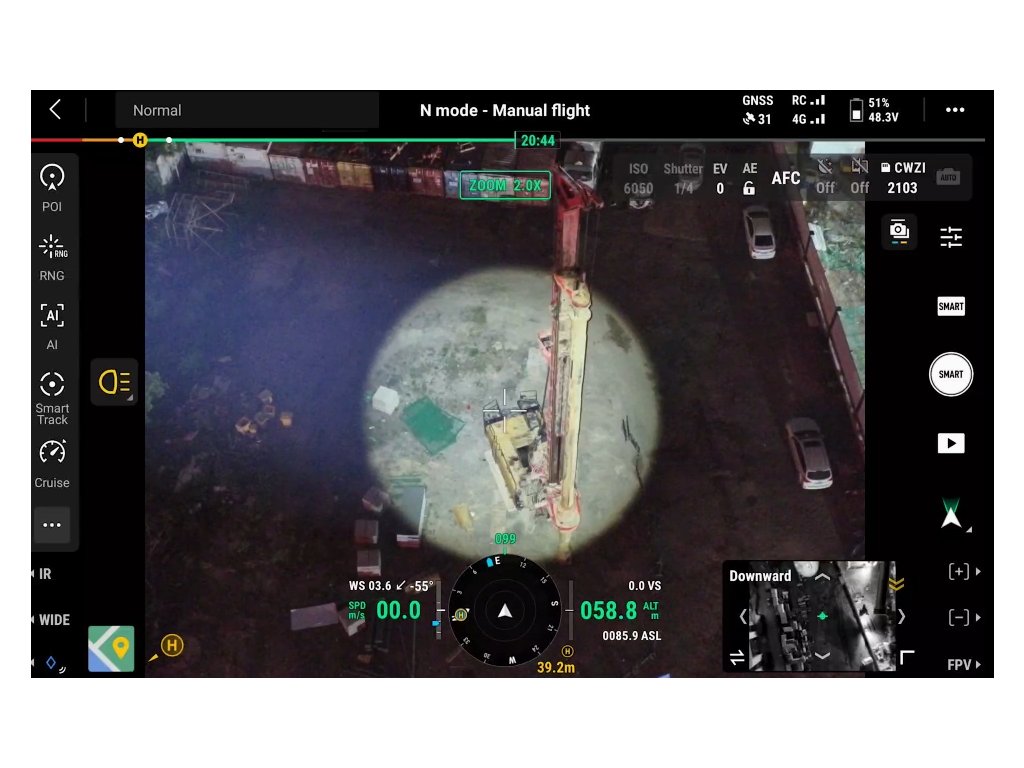This screenshot has height=768, width=1024.
Task: Tap the battery level progress bar
Action: 507,140
